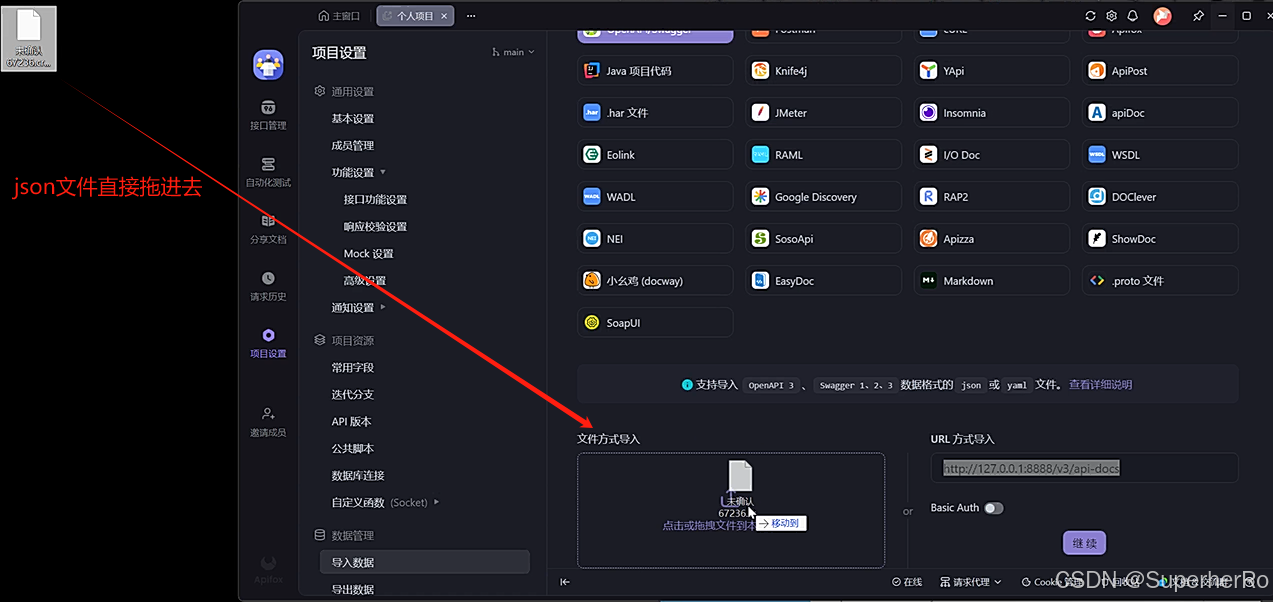
Task: Switch to the 主窗口 tab
Action: click(x=339, y=16)
